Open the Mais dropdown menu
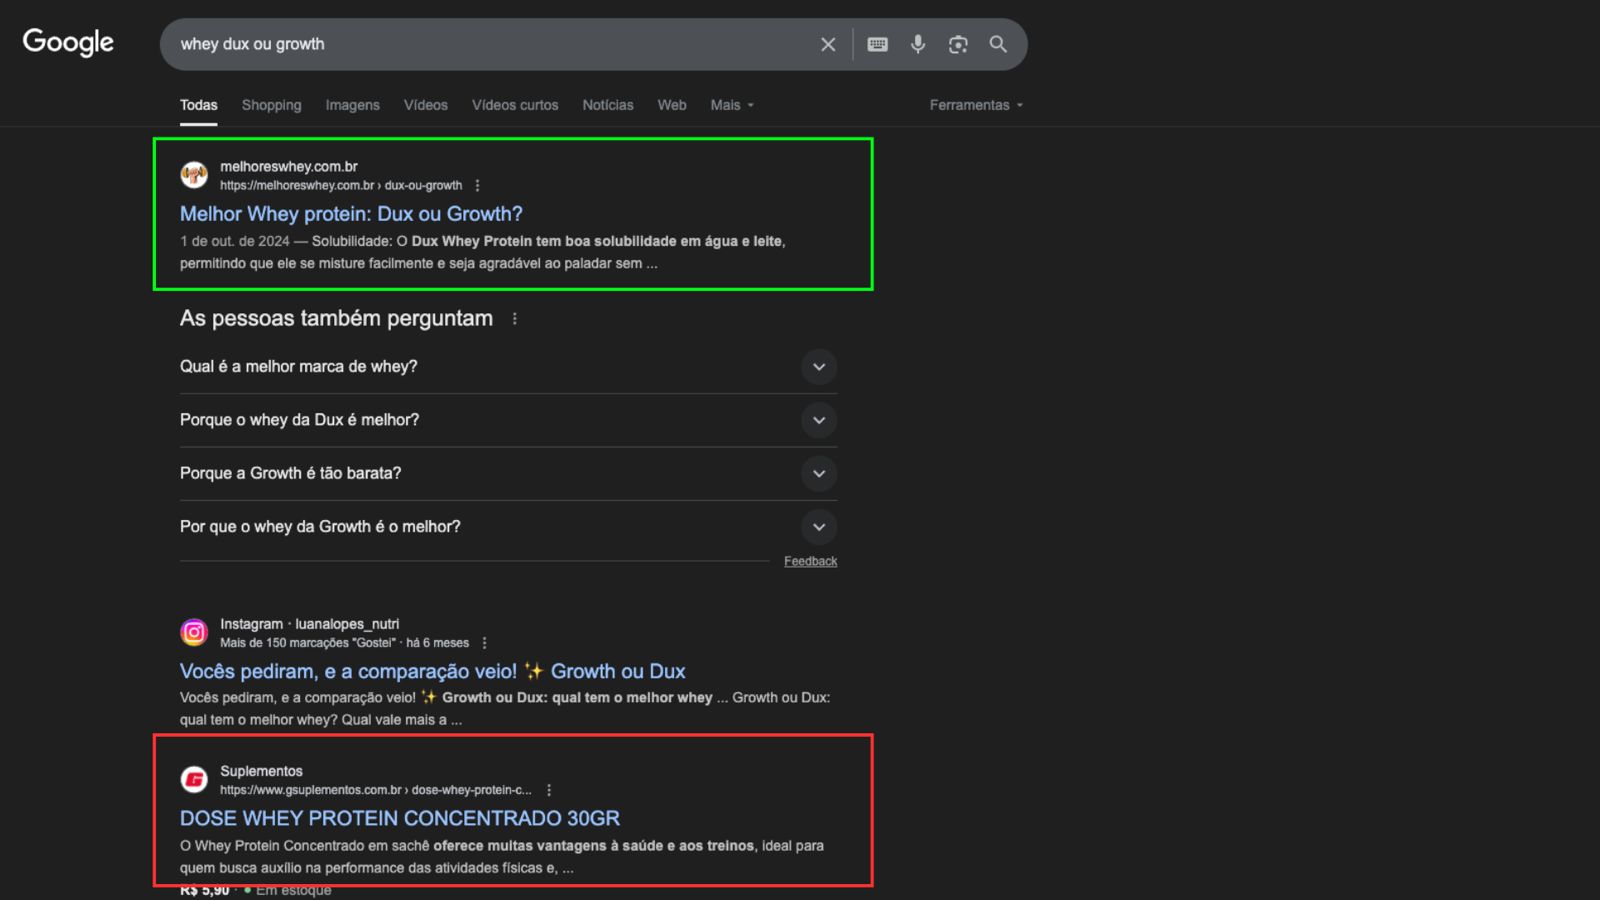 [x=731, y=105]
